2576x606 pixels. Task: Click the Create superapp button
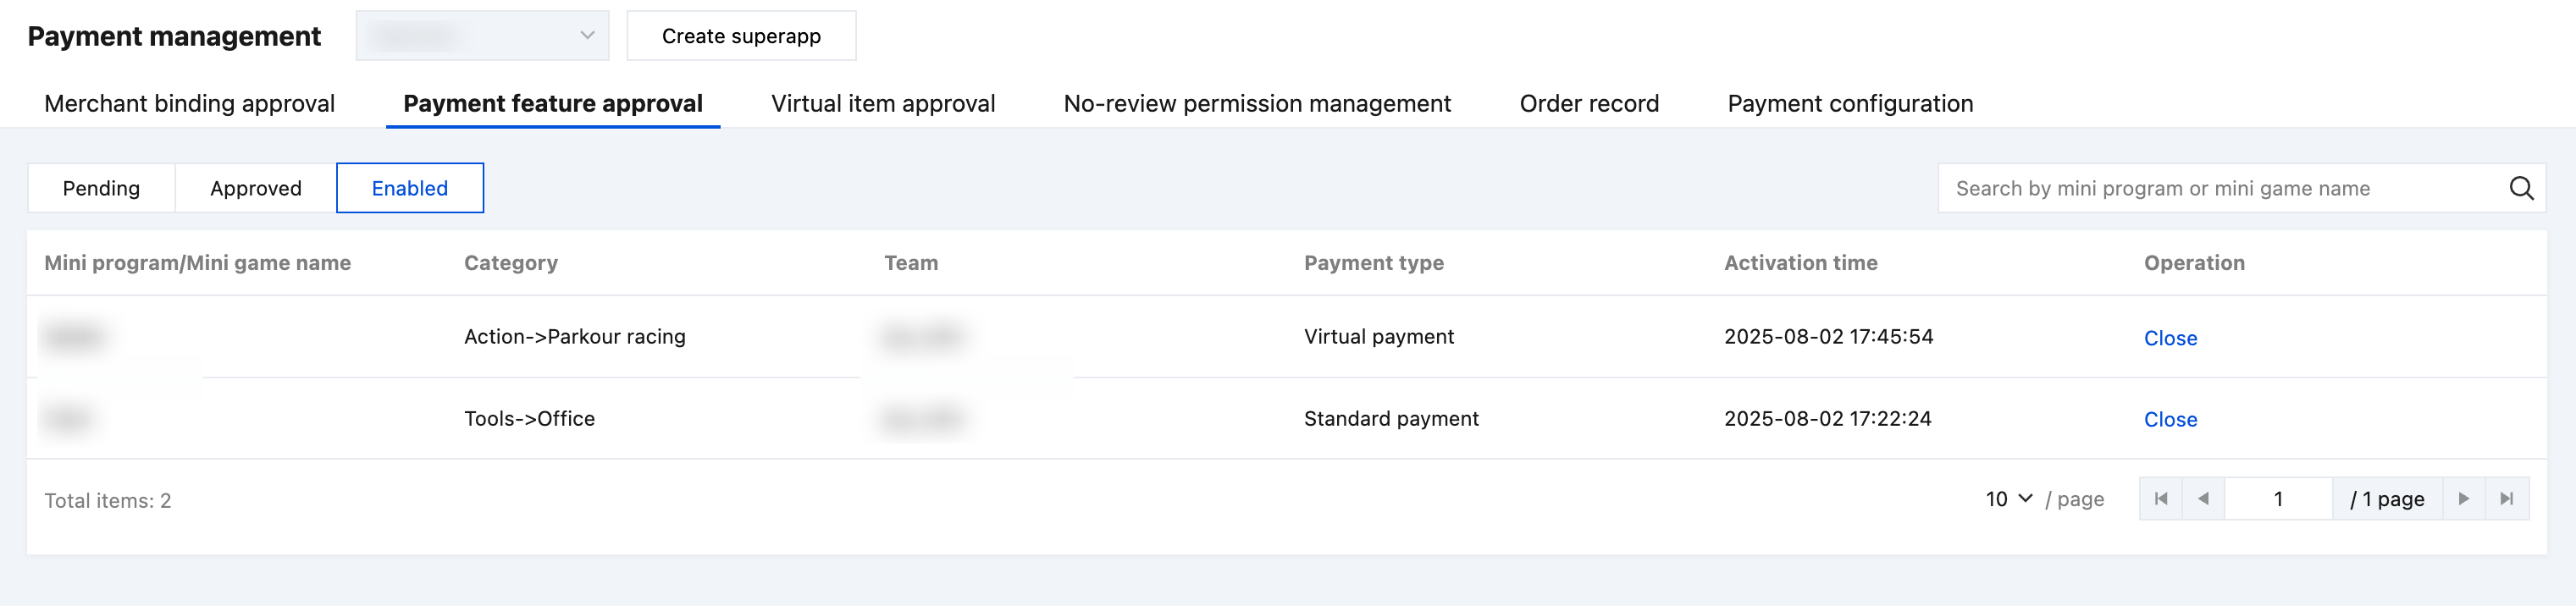tap(740, 36)
